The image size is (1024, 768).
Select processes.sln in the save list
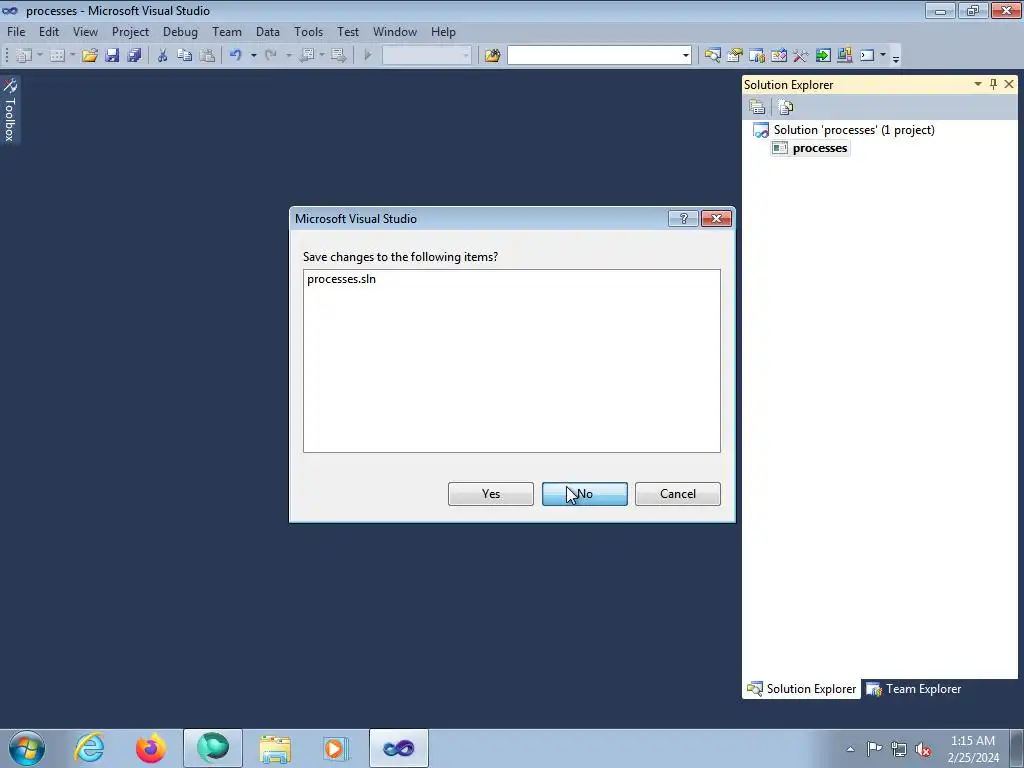click(342, 279)
